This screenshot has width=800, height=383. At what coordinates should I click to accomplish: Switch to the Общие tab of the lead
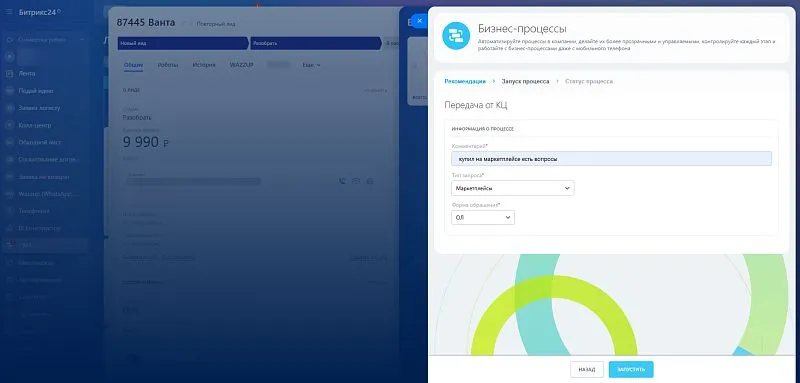point(133,65)
